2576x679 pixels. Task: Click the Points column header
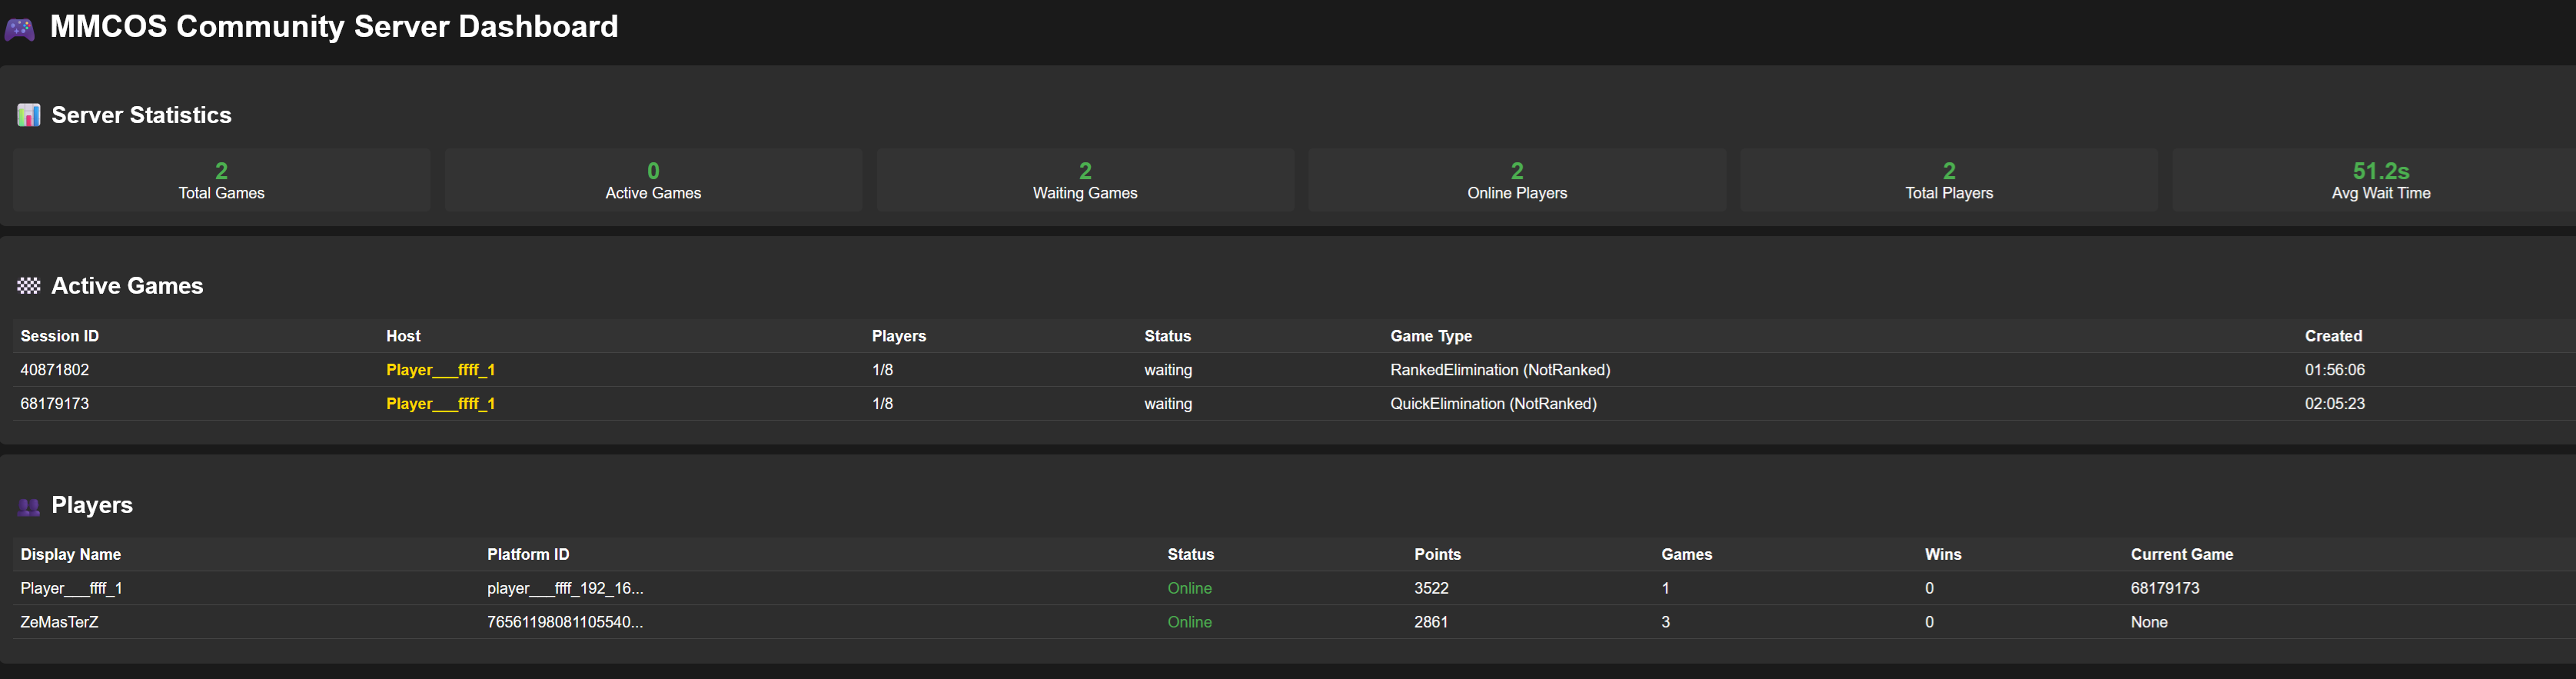pyautogui.click(x=1437, y=554)
